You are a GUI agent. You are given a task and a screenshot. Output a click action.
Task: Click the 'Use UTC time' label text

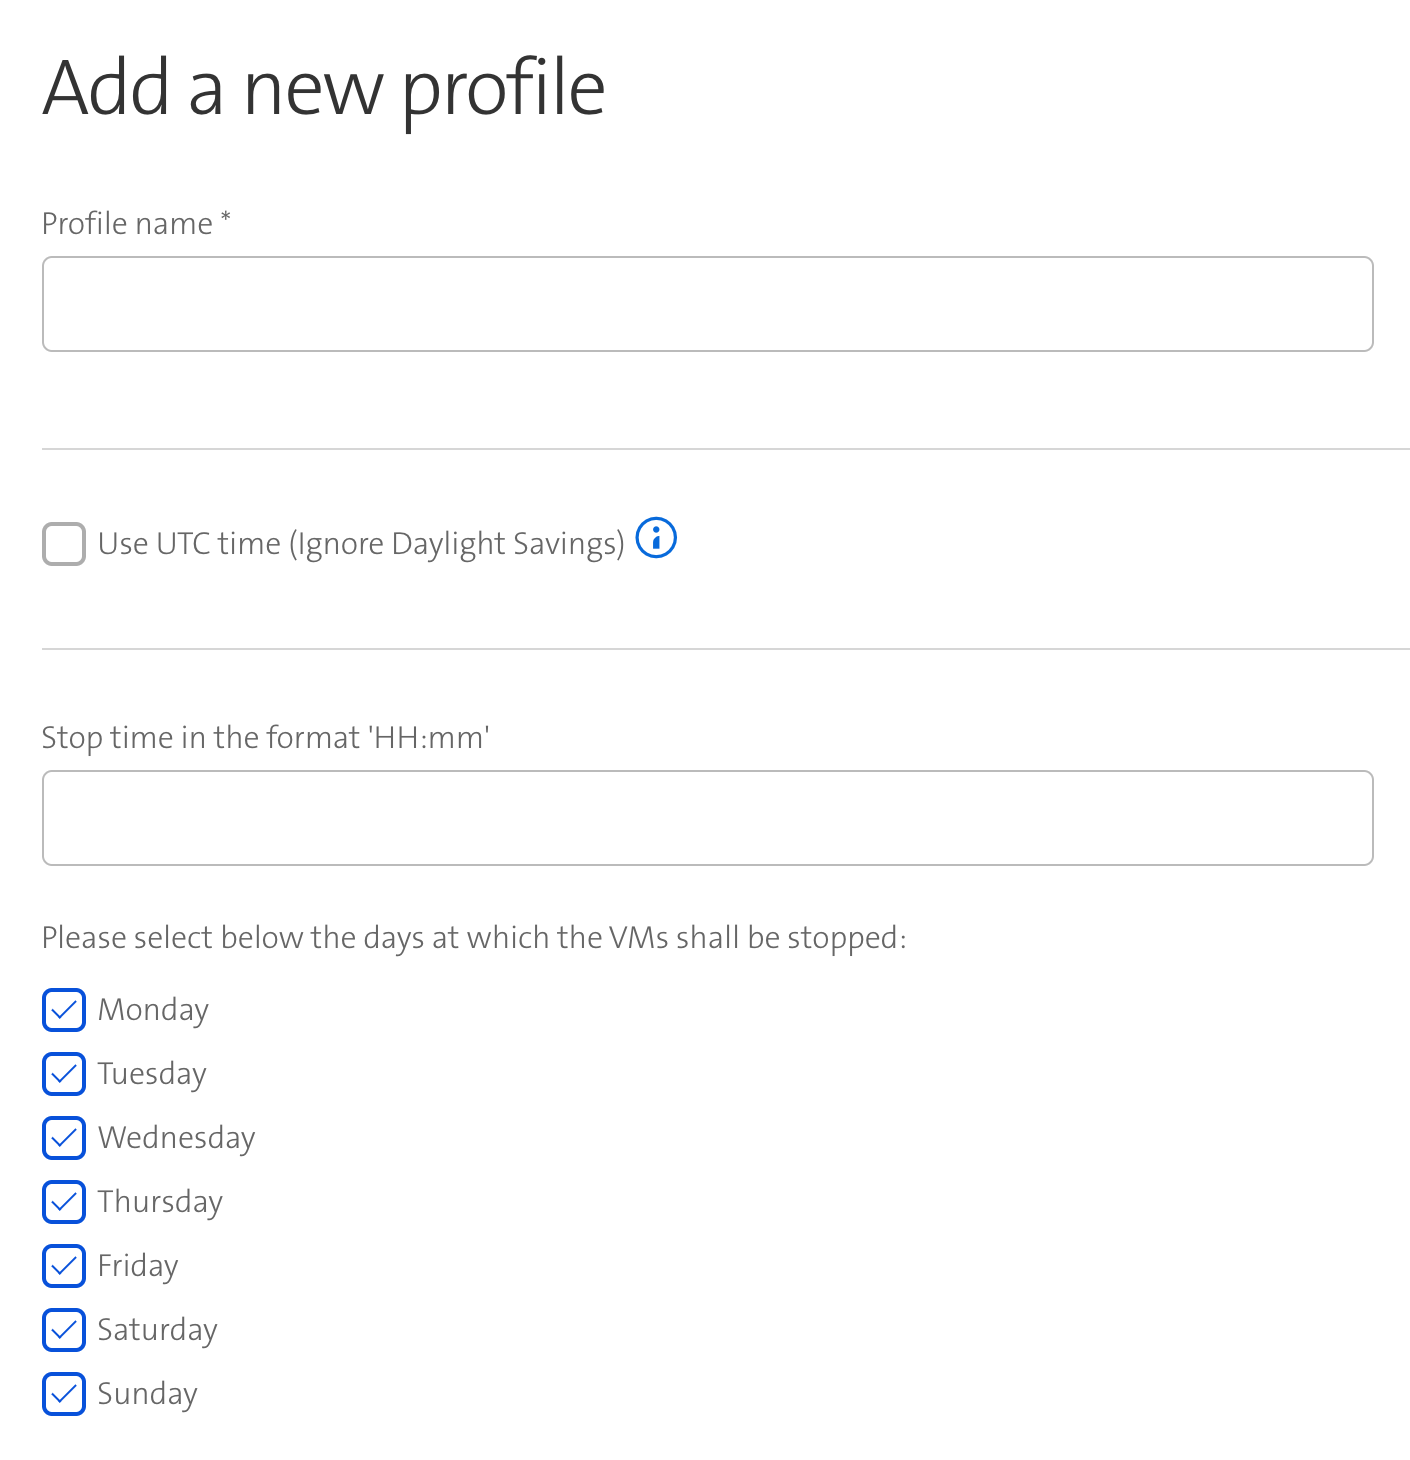tap(361, 544)
